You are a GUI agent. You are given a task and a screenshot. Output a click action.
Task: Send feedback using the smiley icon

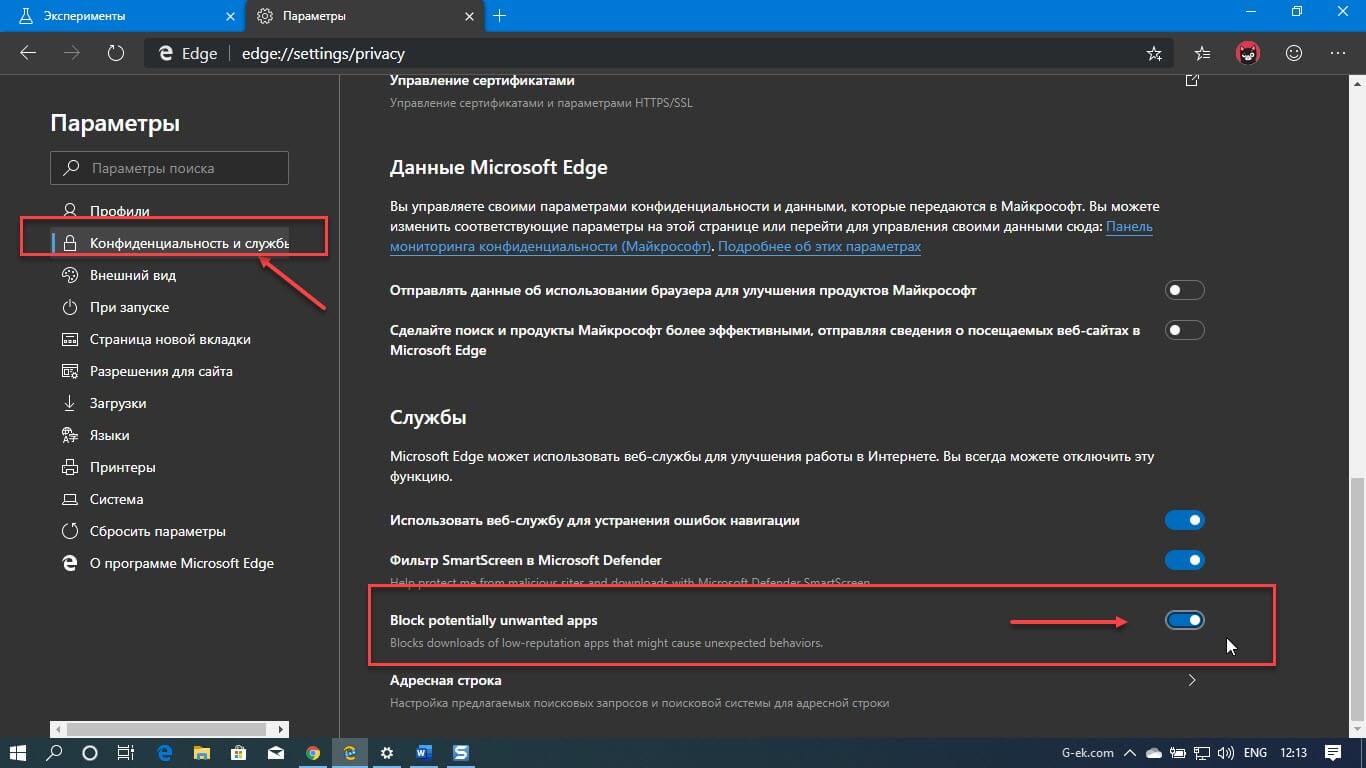[x=1294, y=53]
